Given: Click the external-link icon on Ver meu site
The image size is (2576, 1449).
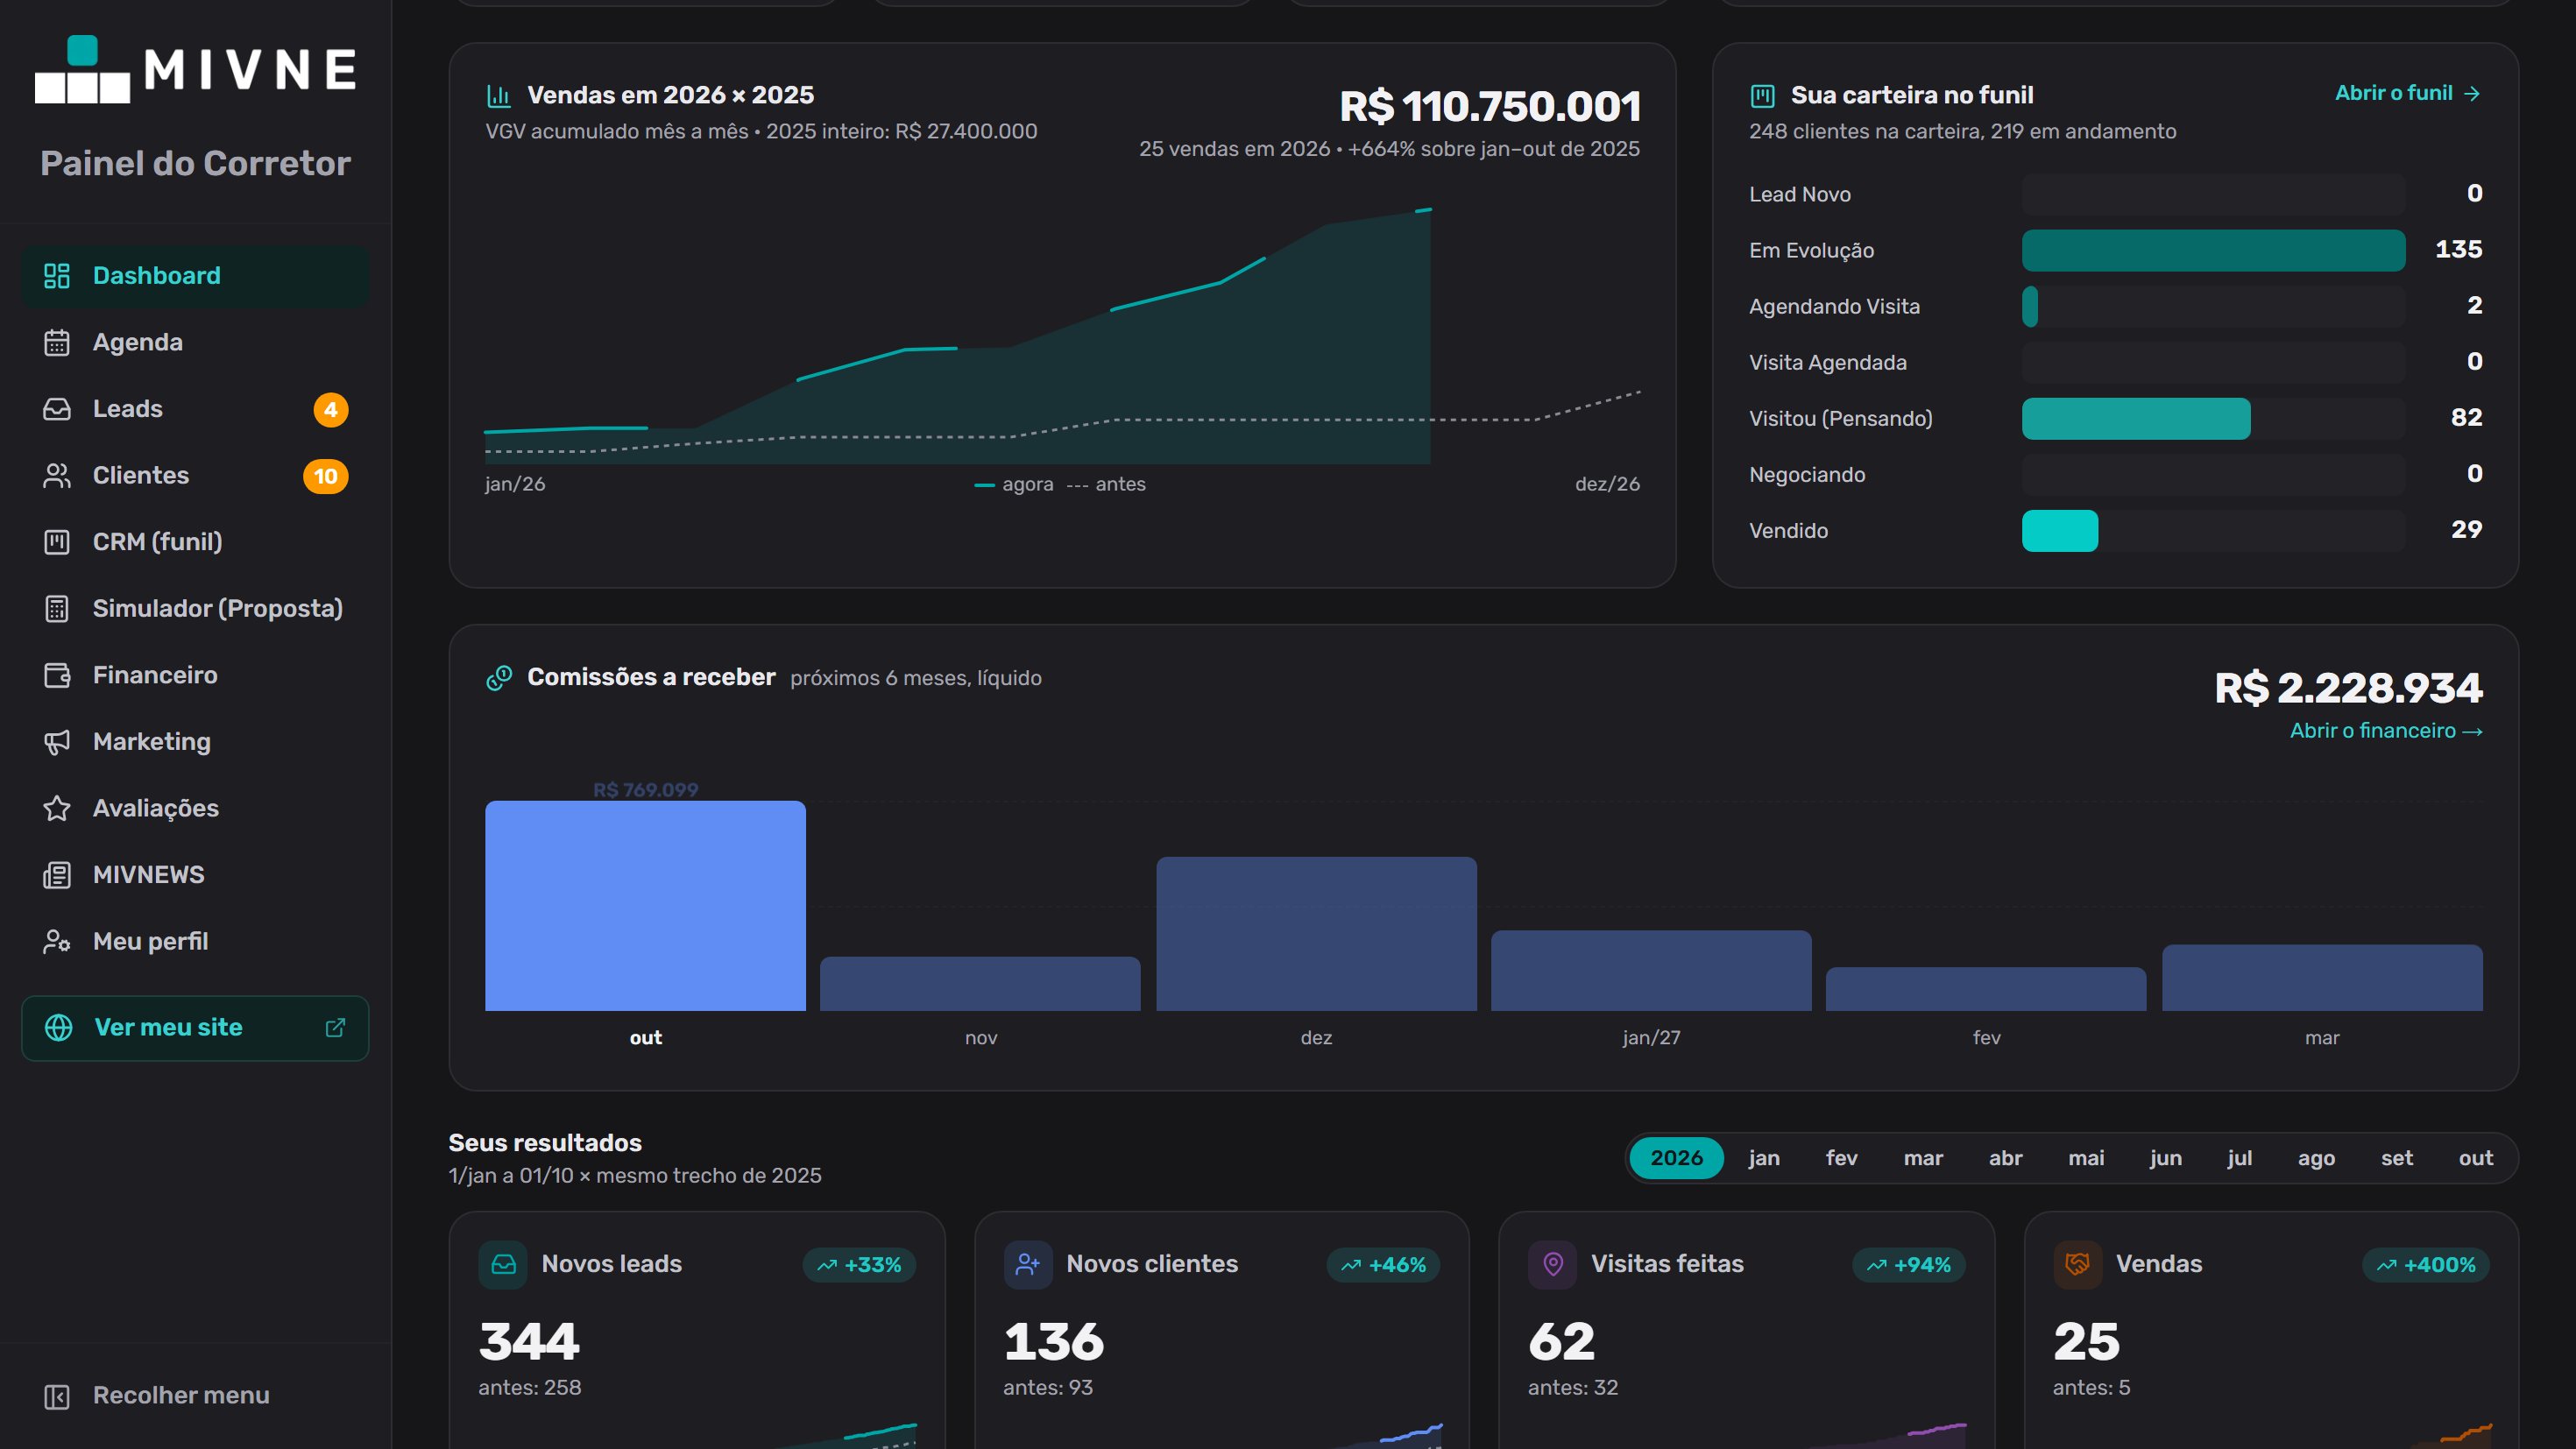Looking at the screenshot, I should point(335,1028).
